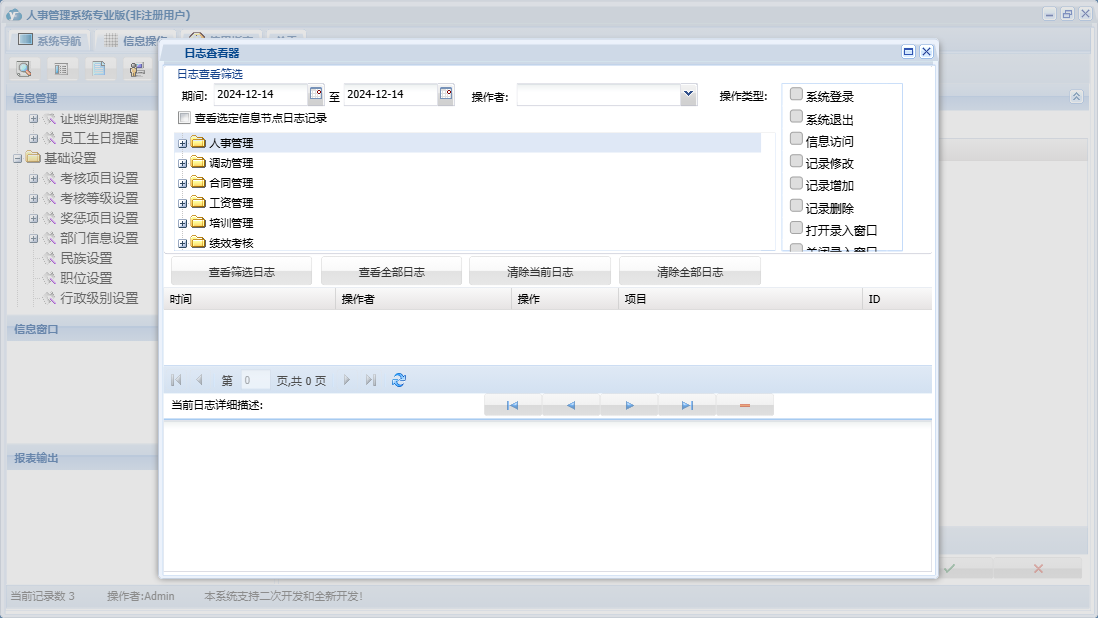This screenshot has height=618, width=1098.
Task: Jump to first log detail record
Action: click(x=513, y=405)
